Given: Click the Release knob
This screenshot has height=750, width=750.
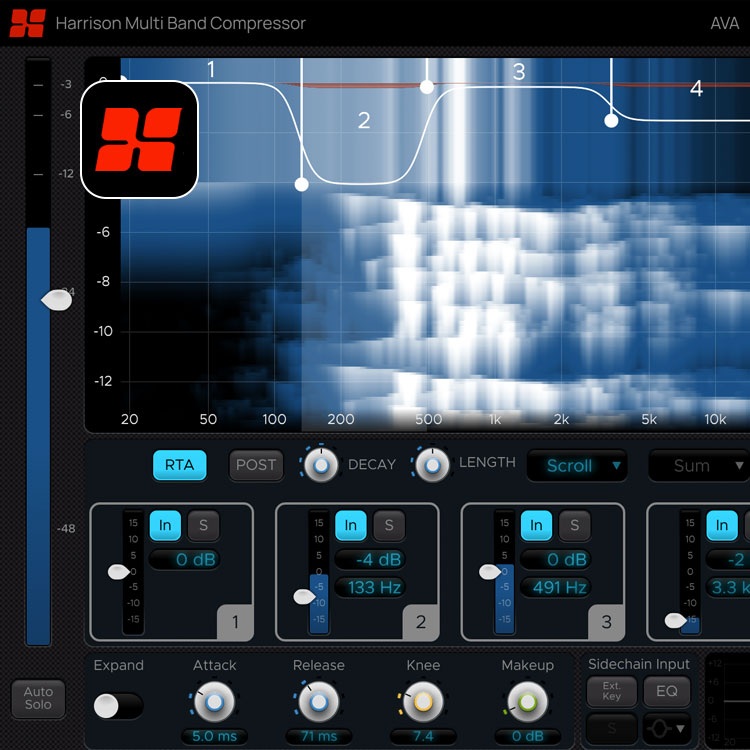Looking at the screenshot, I should click(318, 702).
